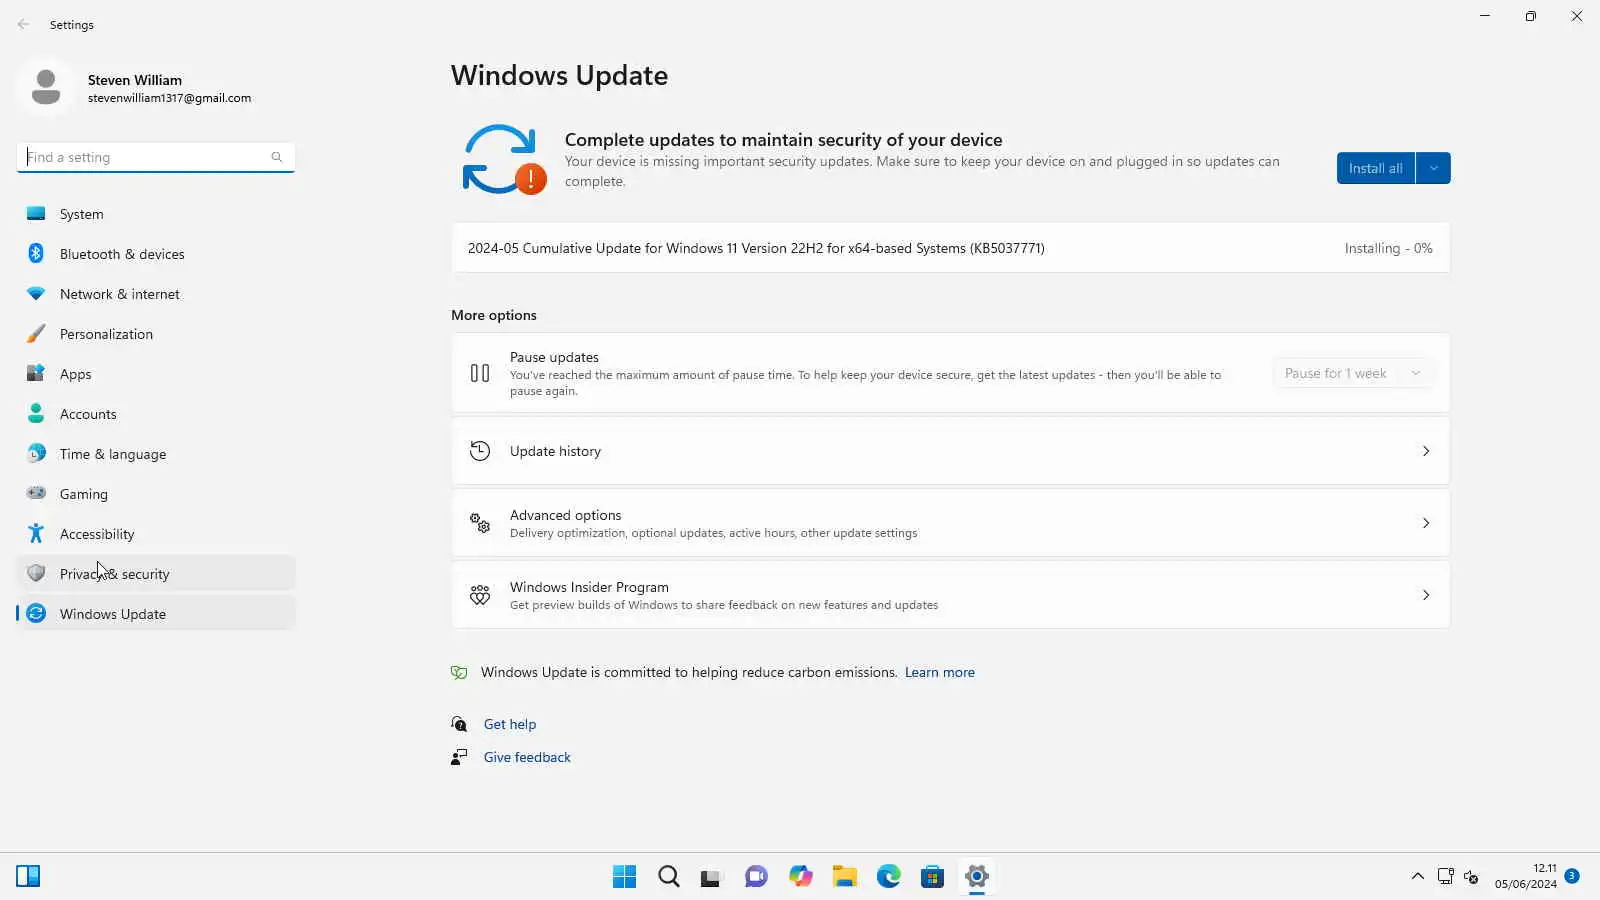
Task: Go to Bluetooth & devices settings
Action: tap(156, 254)
